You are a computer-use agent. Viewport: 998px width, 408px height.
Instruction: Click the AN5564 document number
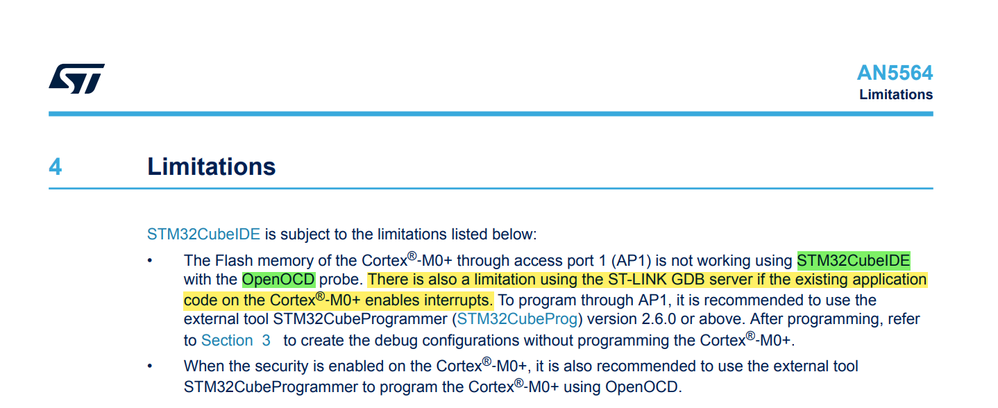click(x=894, y=74)
